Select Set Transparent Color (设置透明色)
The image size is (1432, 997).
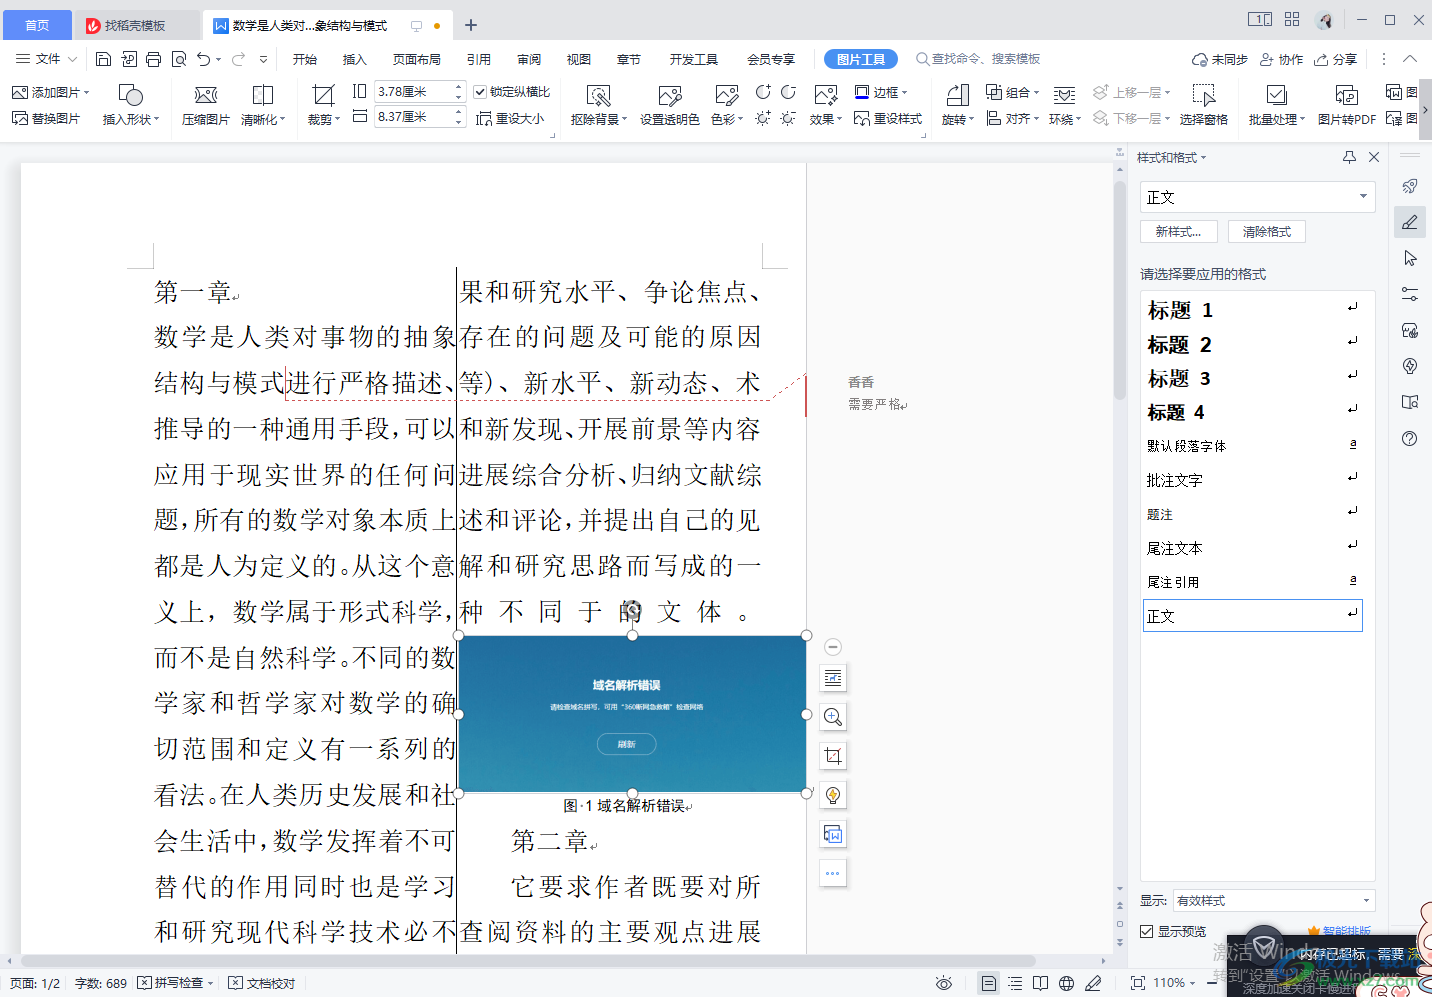click(x=670, y=105)
